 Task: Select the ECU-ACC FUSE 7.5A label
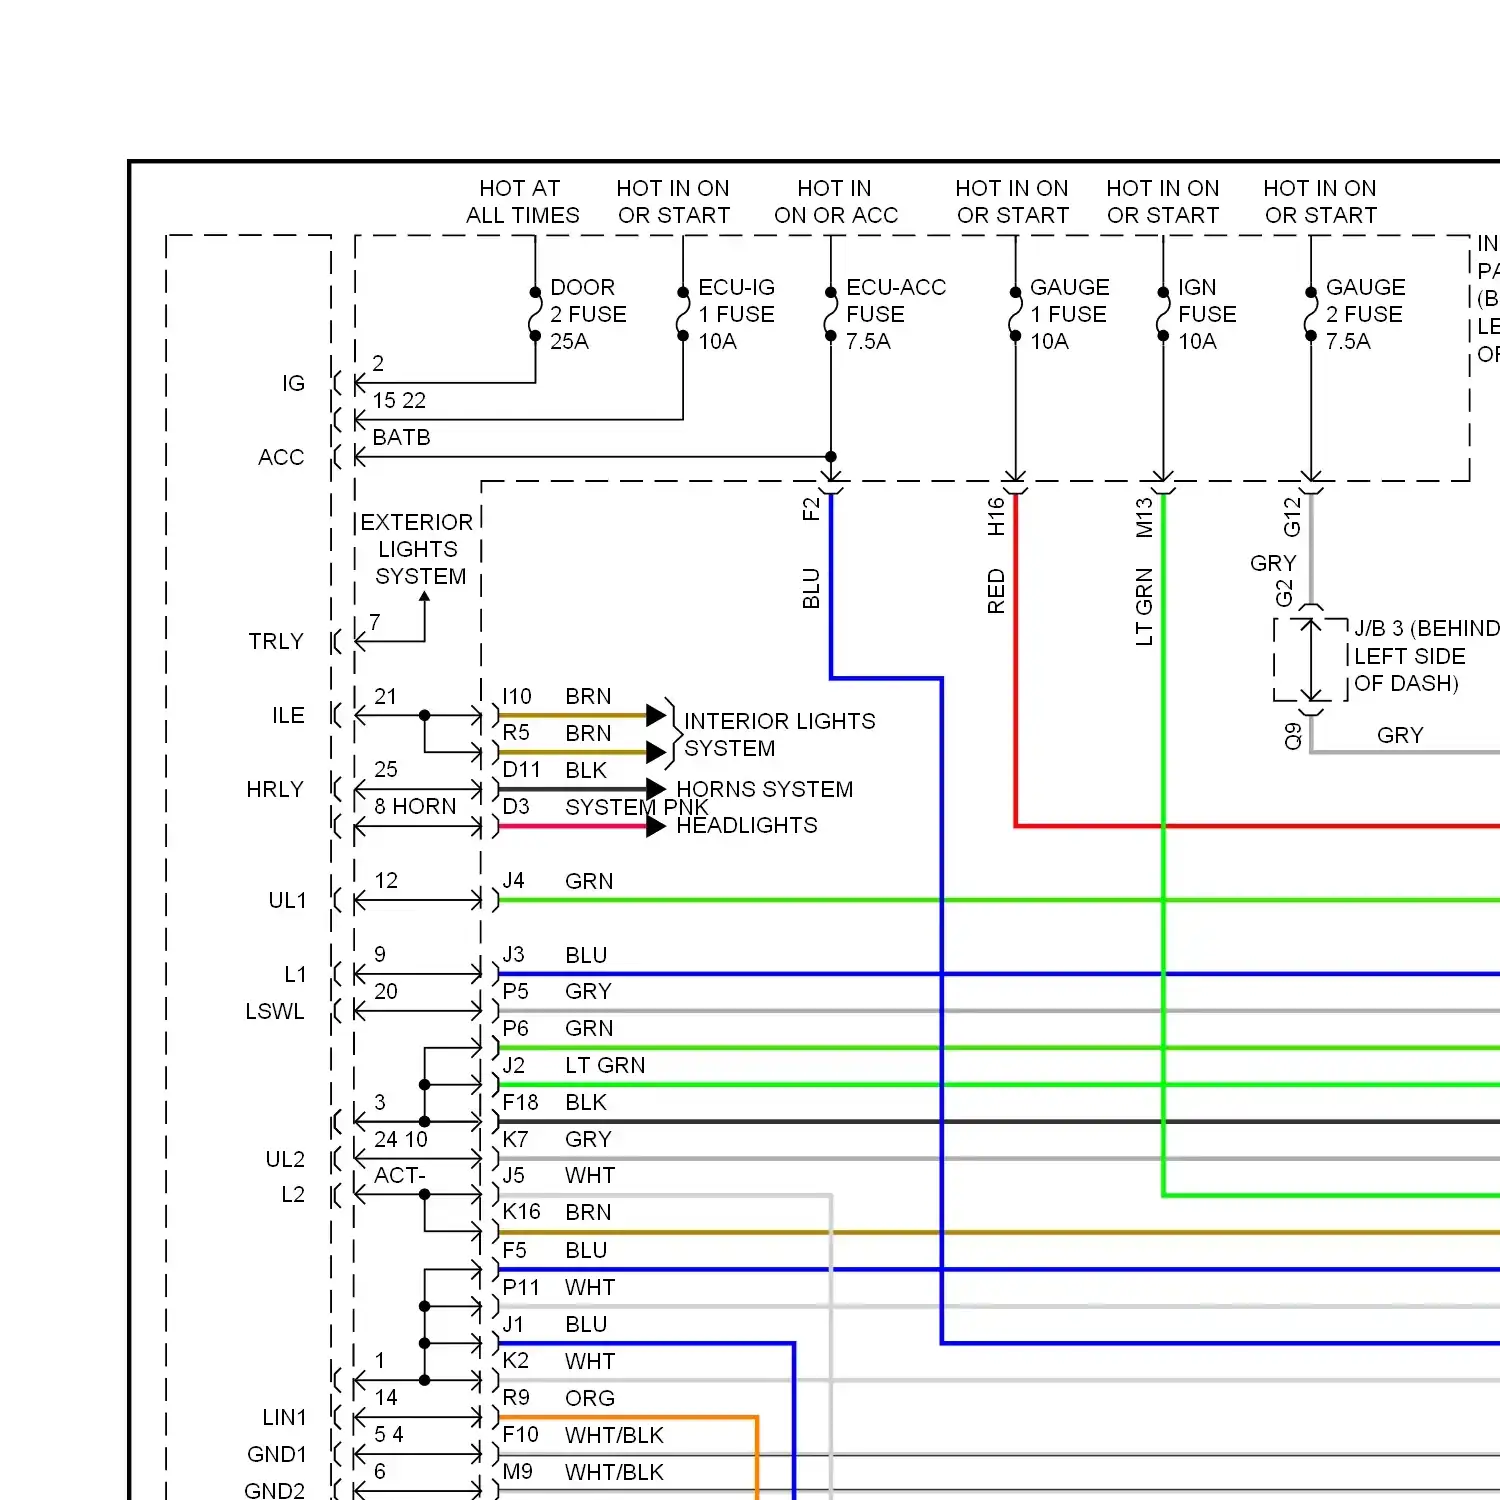coord(895,314)
